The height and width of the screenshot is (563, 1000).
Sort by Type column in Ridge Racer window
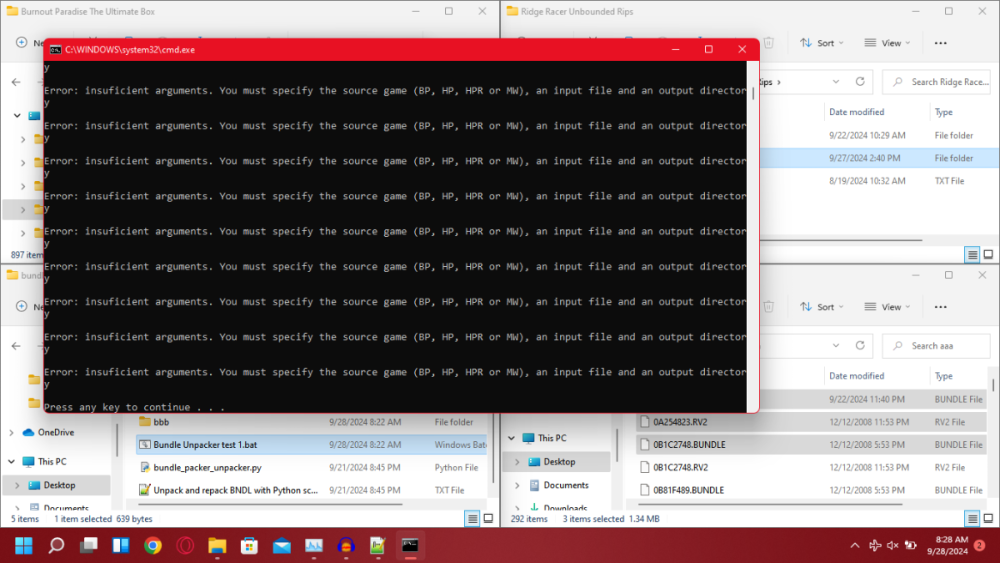944,112
